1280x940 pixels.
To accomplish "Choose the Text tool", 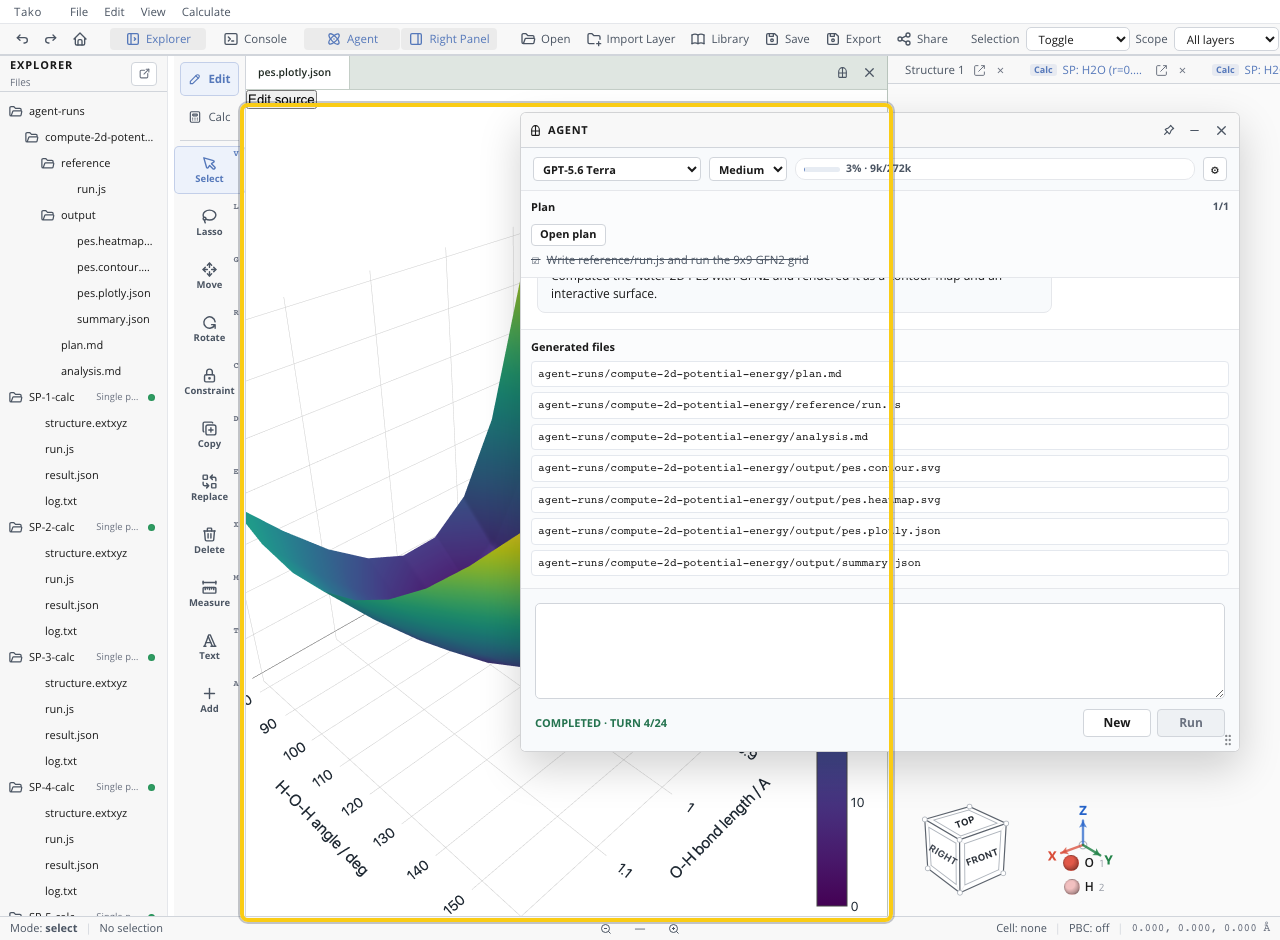I will click(x=209, y=646).
